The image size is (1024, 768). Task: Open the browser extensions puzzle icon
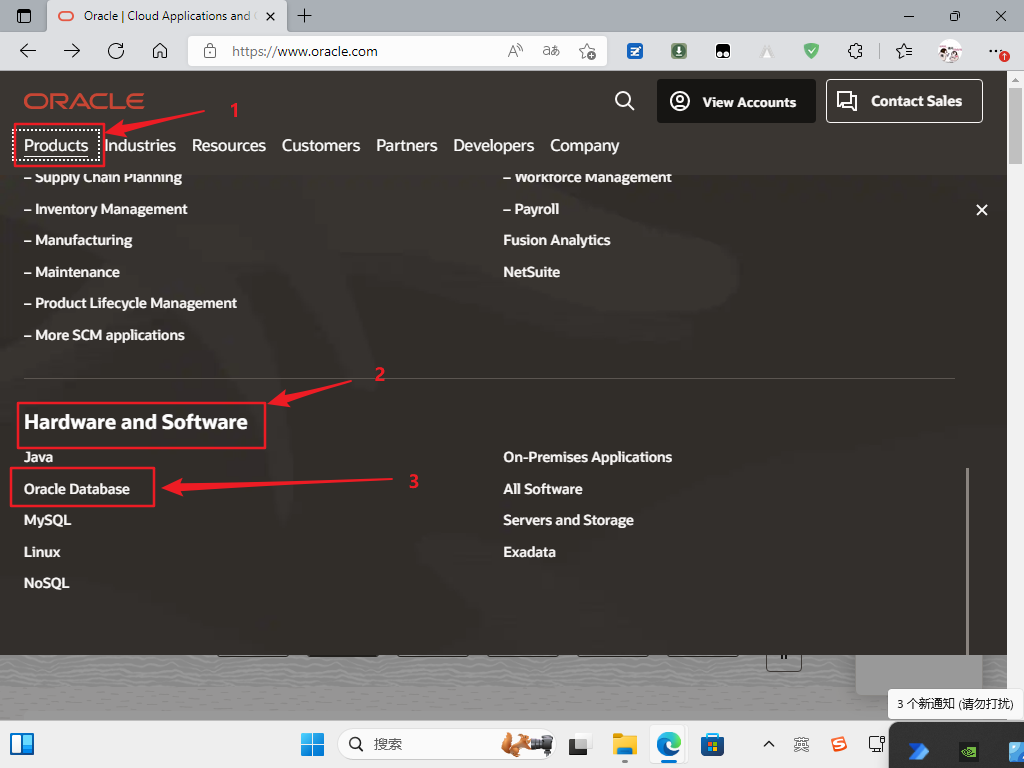(x=855, y=49)
